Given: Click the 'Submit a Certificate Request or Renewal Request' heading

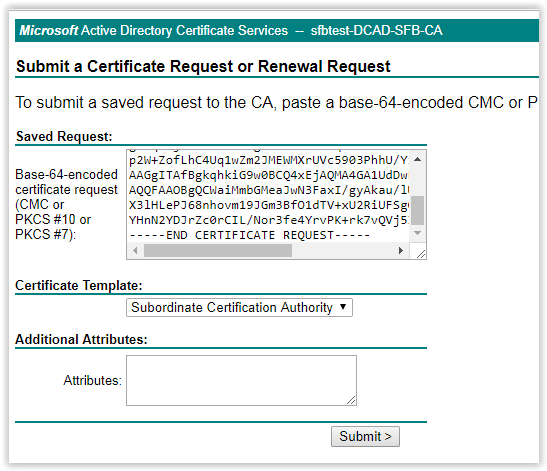Looking at the screenshot, I should click(203, 66).
